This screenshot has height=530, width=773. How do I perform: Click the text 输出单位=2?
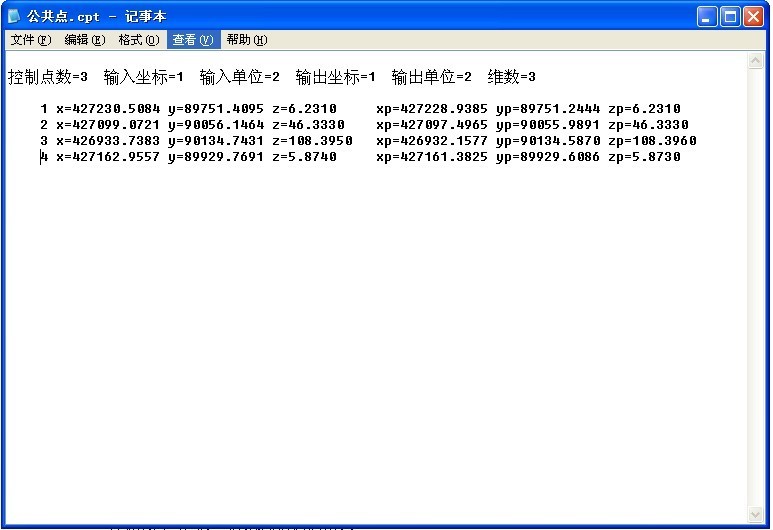coord(431,77)
